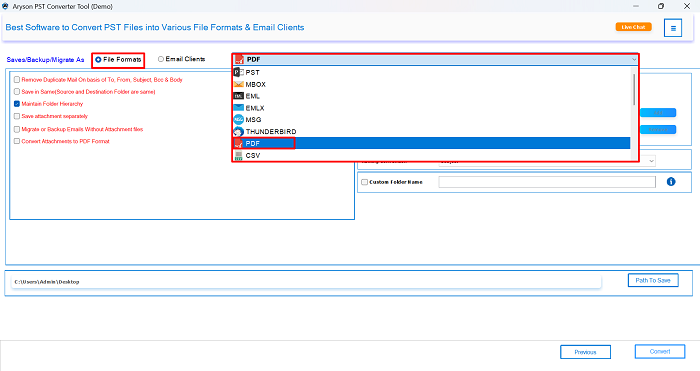The width and height of the screenshot is (700, 371).
Task: Click the EML icon in list
Action: [x=239, y=96]
